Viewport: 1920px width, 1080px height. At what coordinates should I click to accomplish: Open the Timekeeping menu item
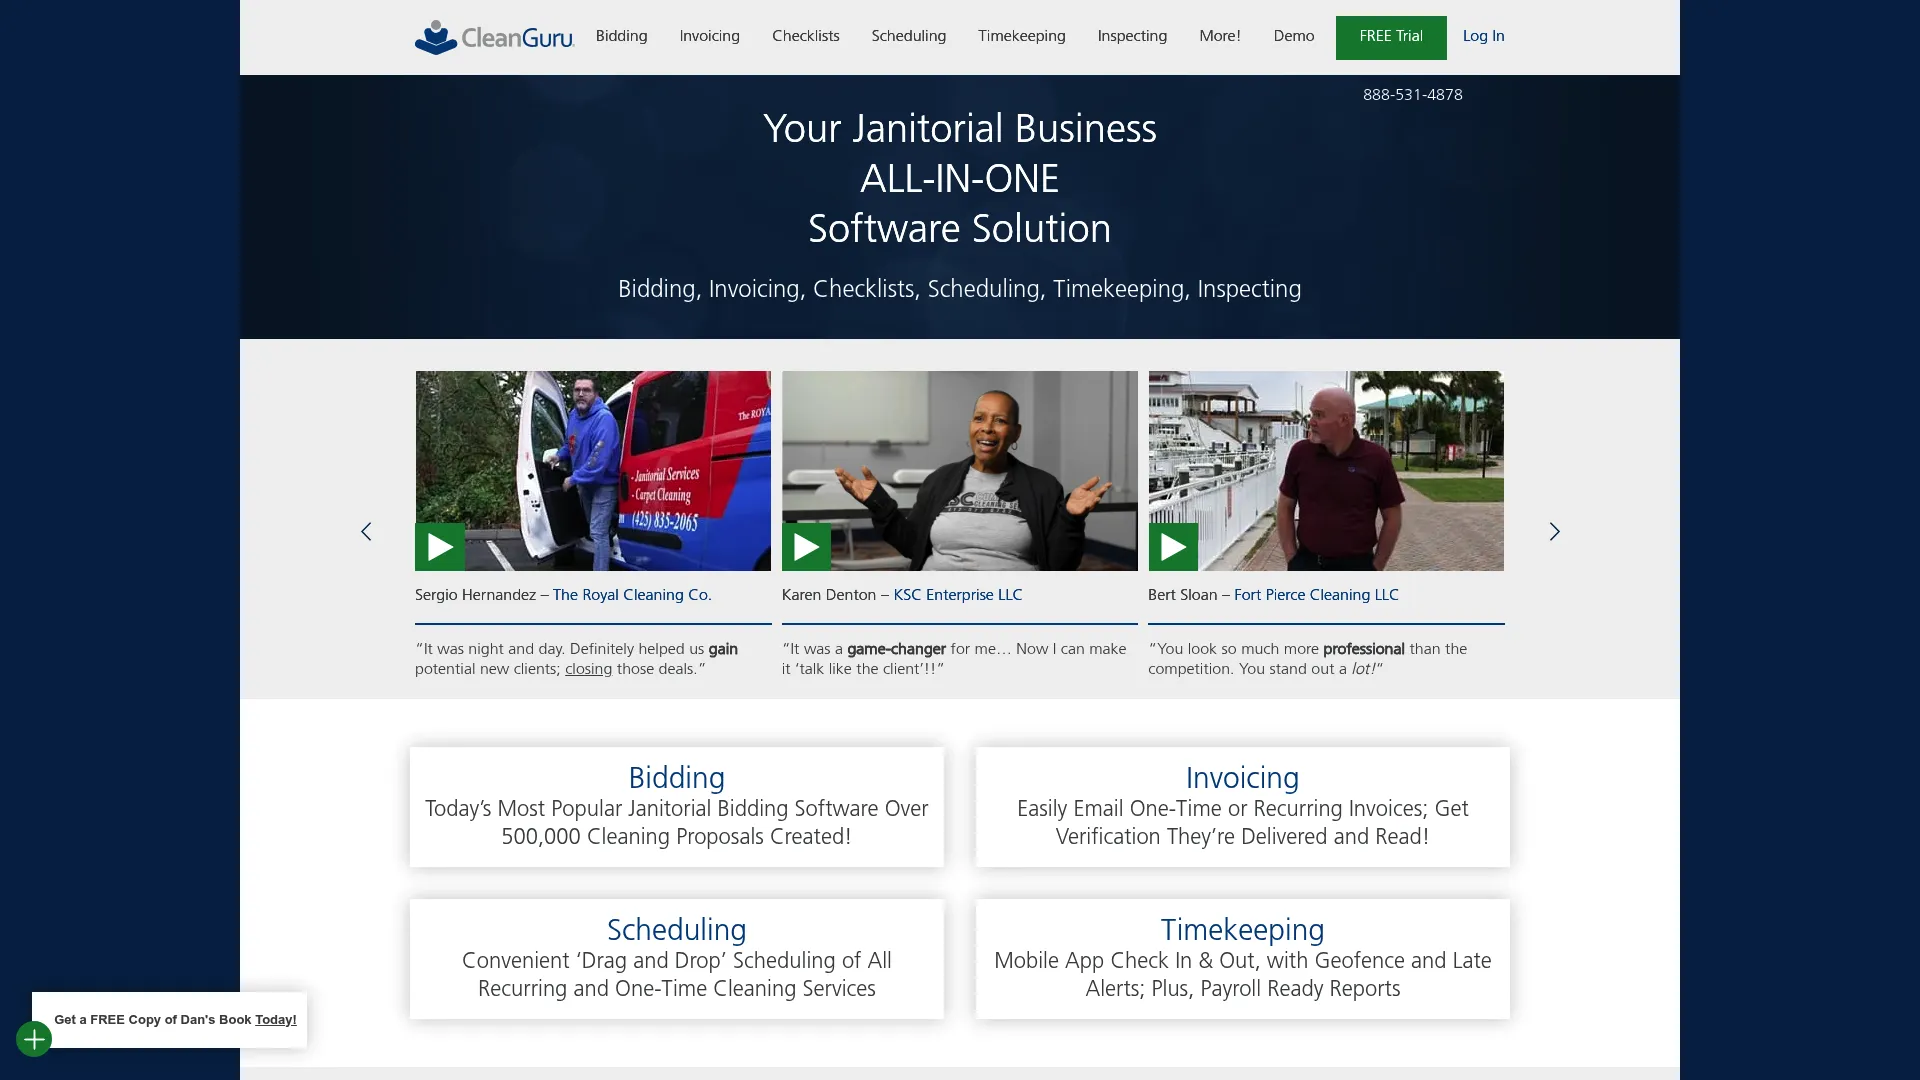(1021, 36)
